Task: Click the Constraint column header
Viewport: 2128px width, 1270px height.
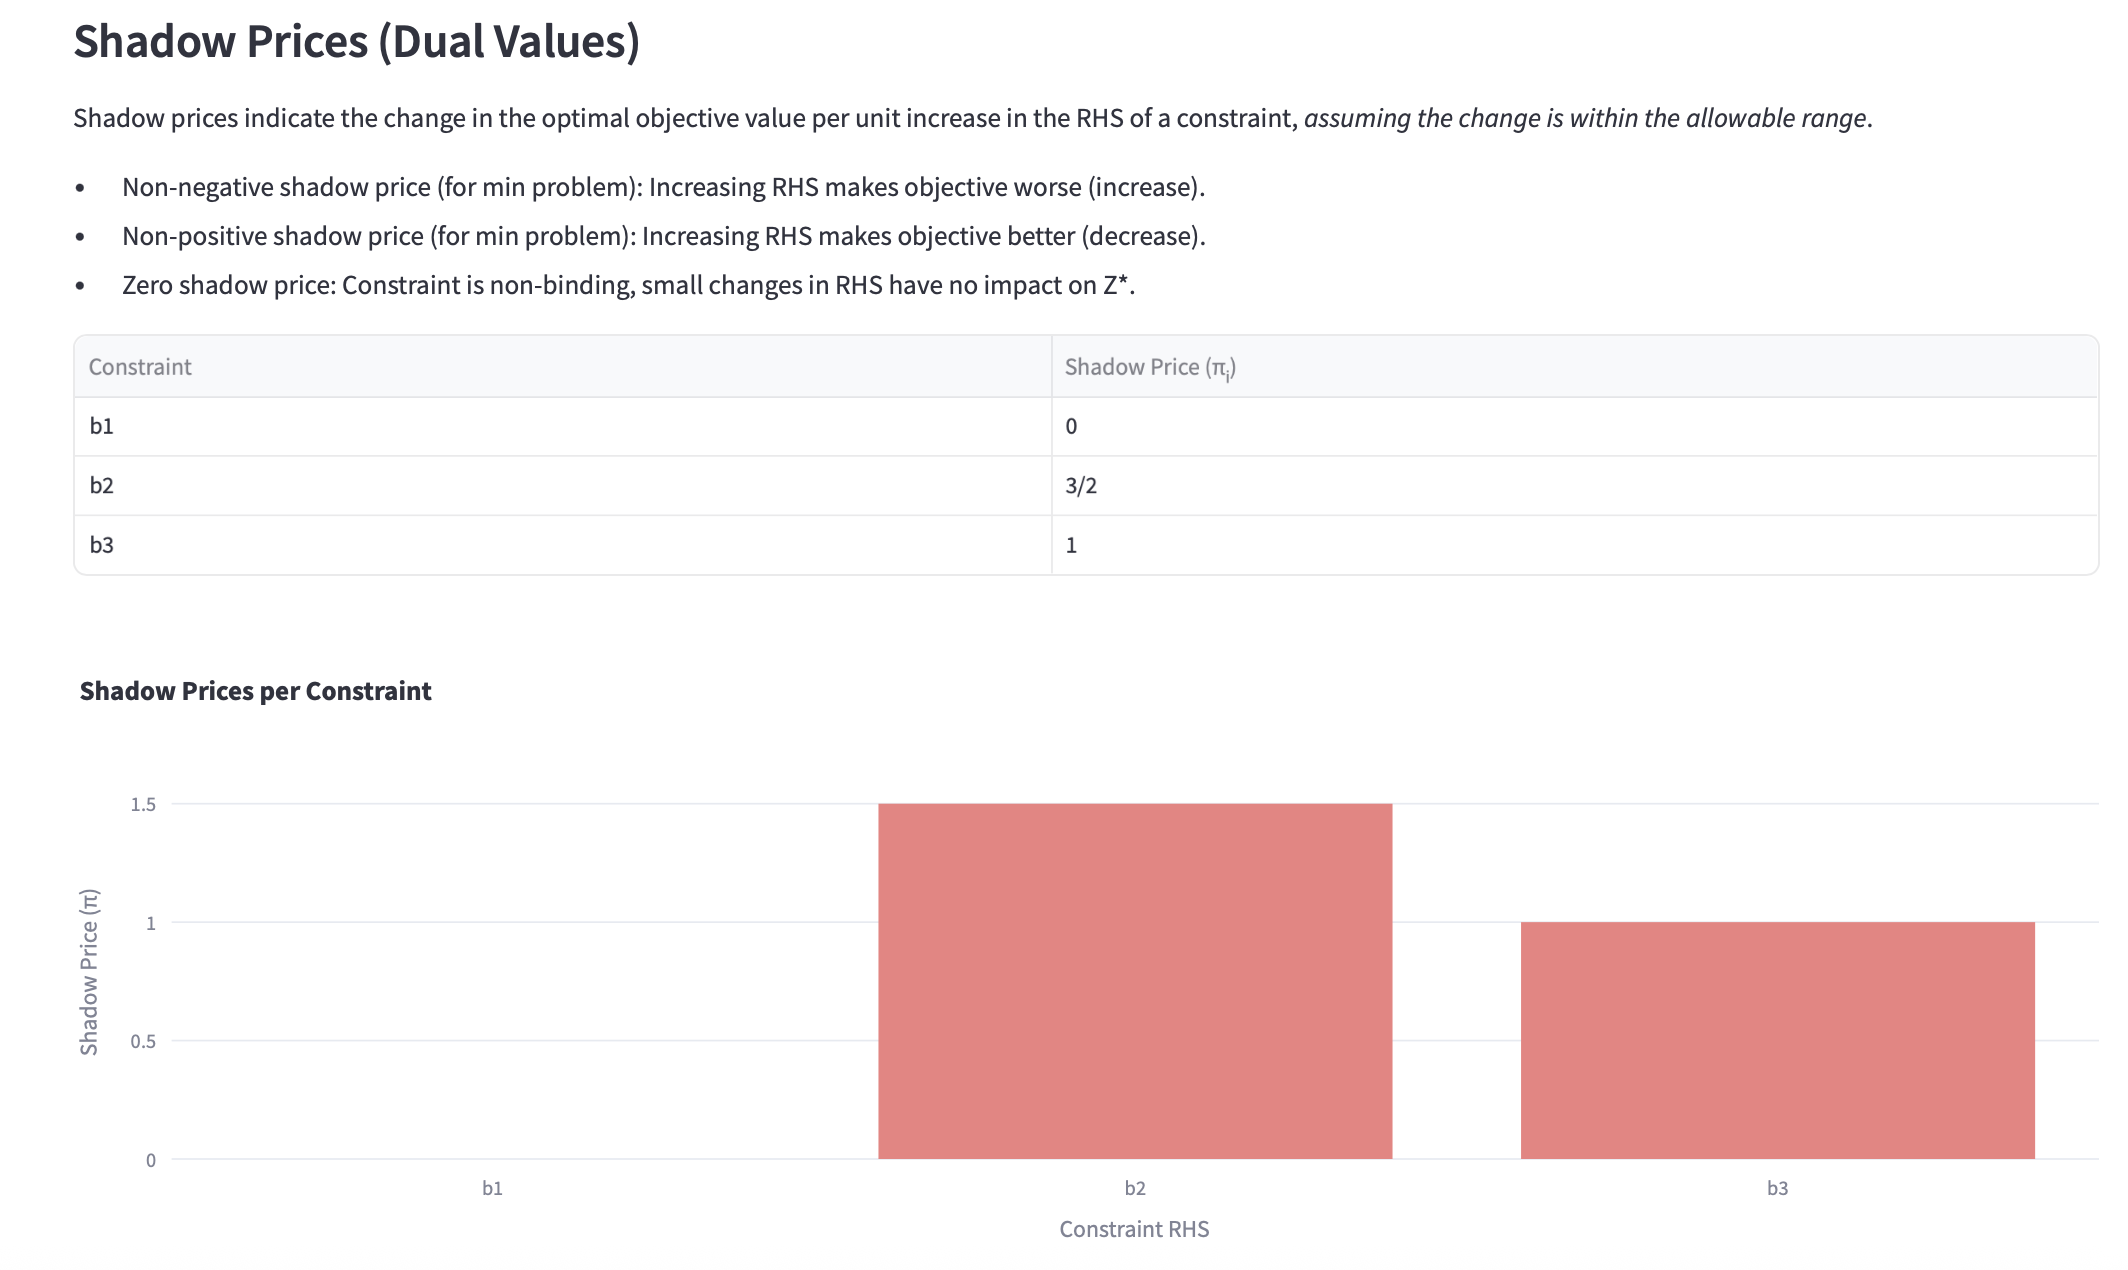Action: pyautogui.click(x=140, y=367)
